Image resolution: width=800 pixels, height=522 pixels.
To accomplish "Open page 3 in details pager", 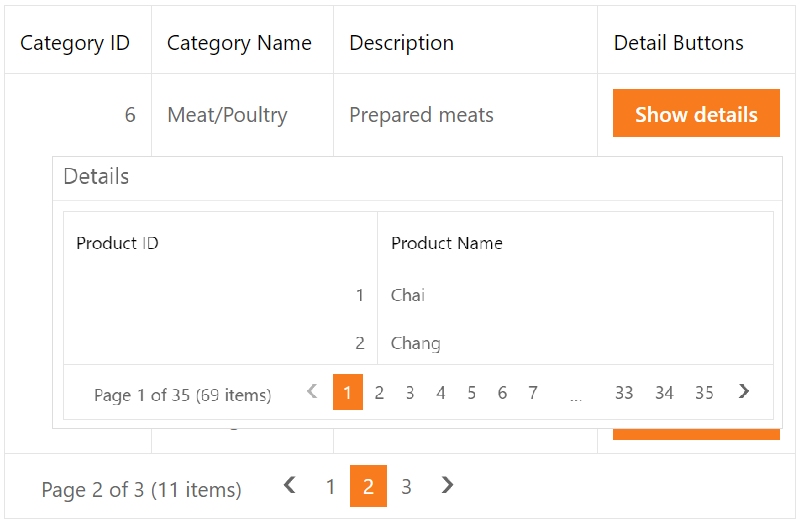I will coord(410,393).
